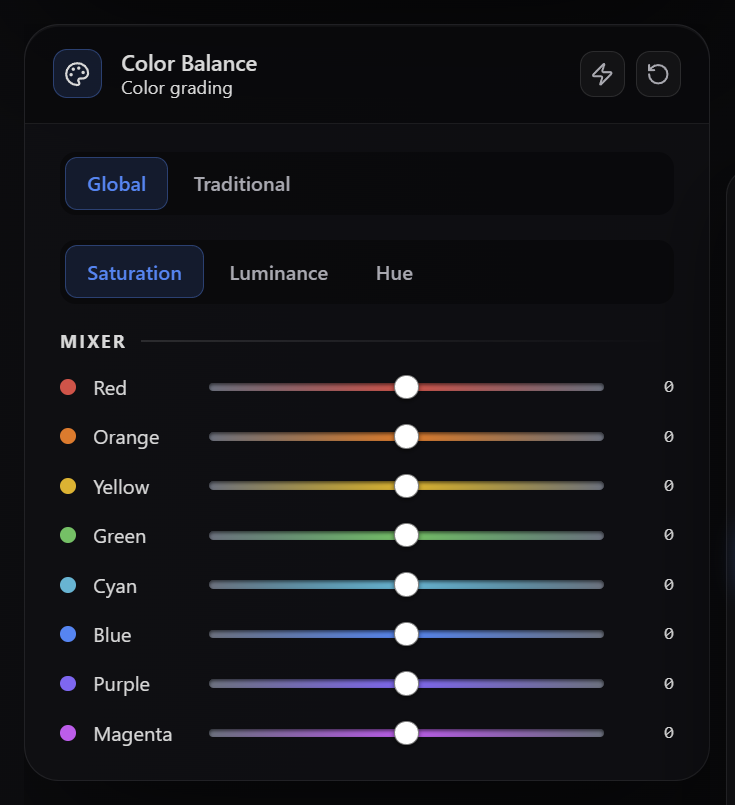Viewport: 735px width, 805px height.
Task: Click the Red value field showing 0
Action: (x=668, y=387)
